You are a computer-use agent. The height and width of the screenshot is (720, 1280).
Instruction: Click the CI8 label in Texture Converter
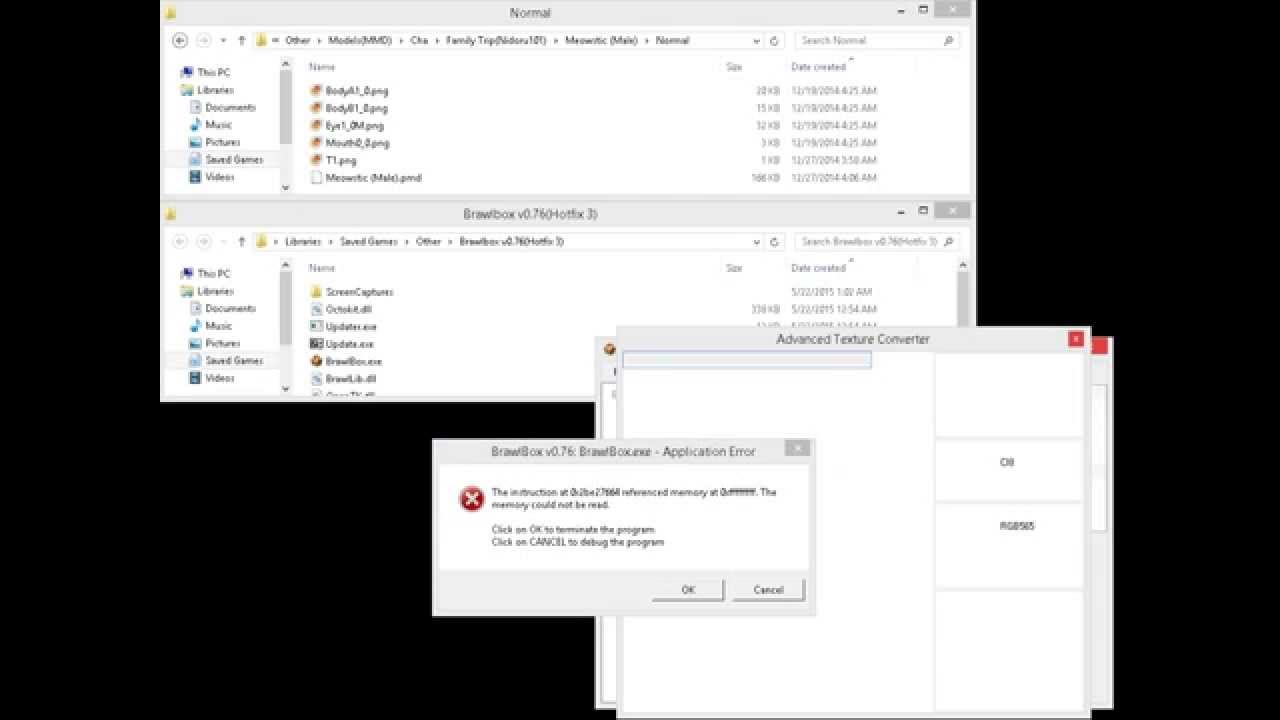pos(1007,463)
